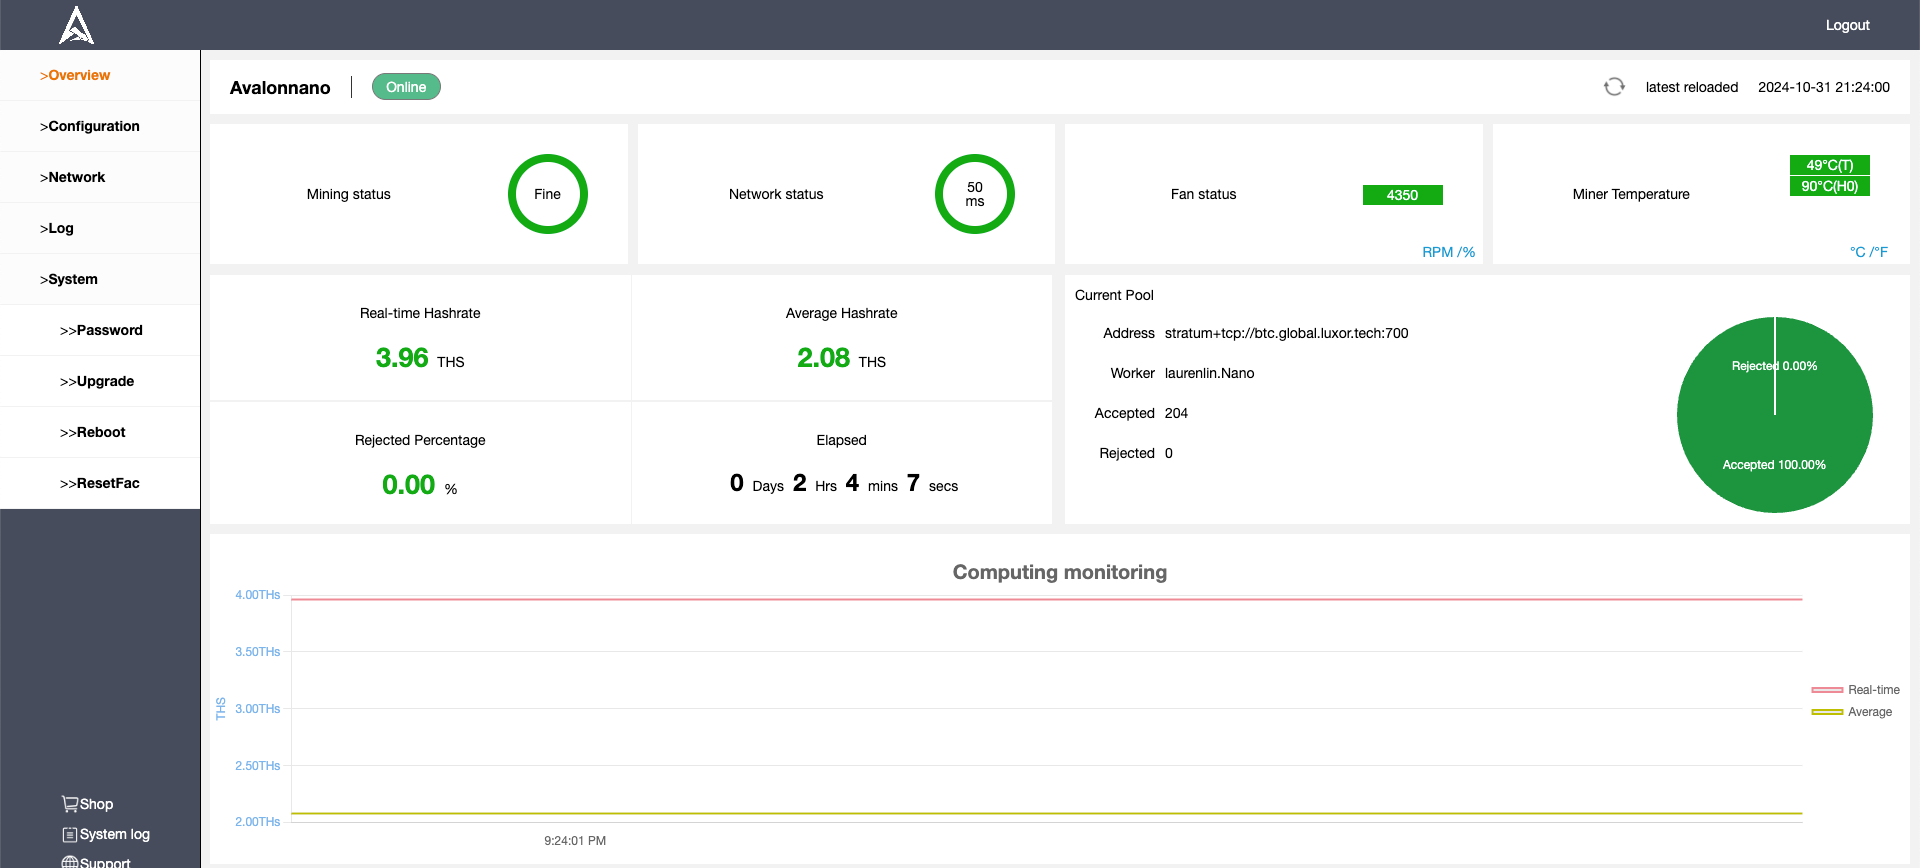Click the green Online status badge
This screenshot has height=868, width=1920.
(406, 87)
